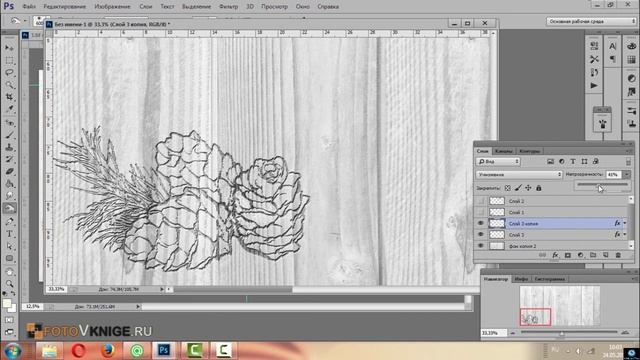Toggle lock all padlock icon

pyautogui.click(x=539, y=188)
